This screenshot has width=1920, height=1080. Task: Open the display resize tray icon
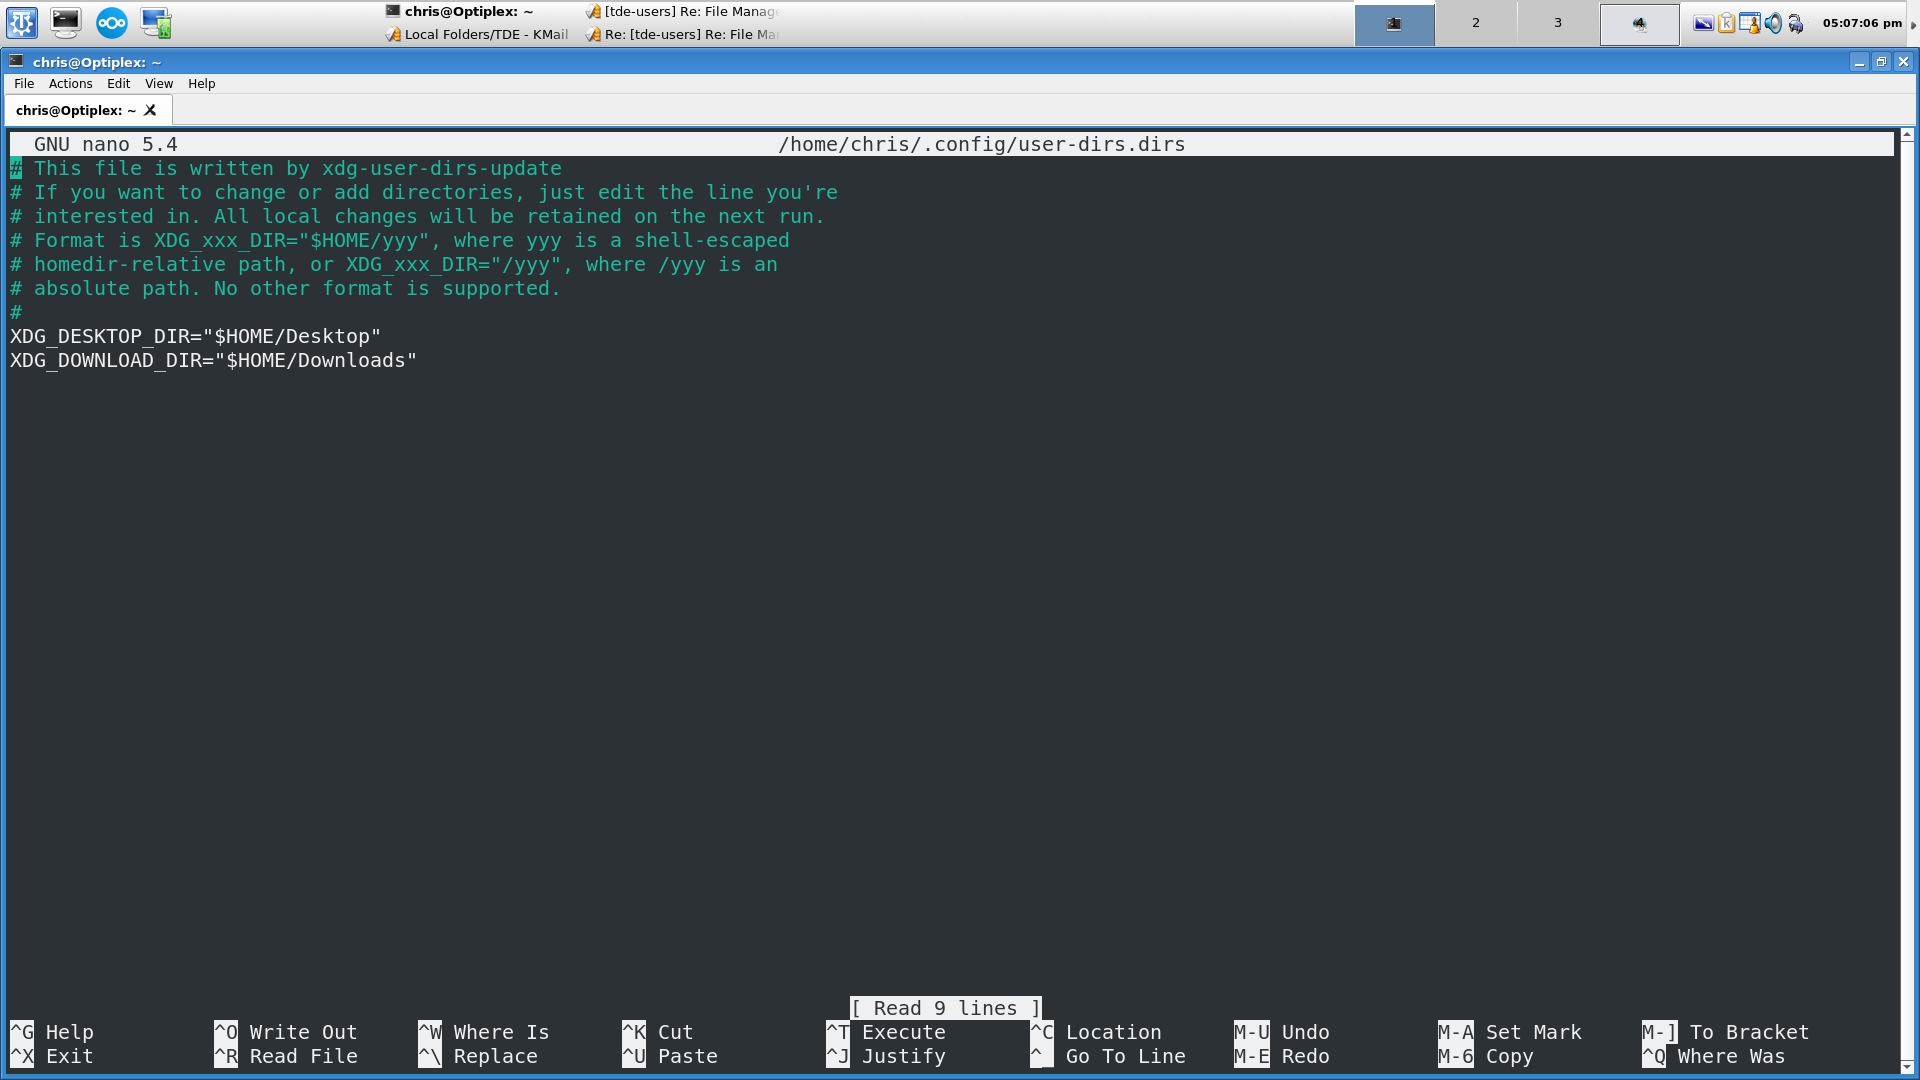[1703, 23]
